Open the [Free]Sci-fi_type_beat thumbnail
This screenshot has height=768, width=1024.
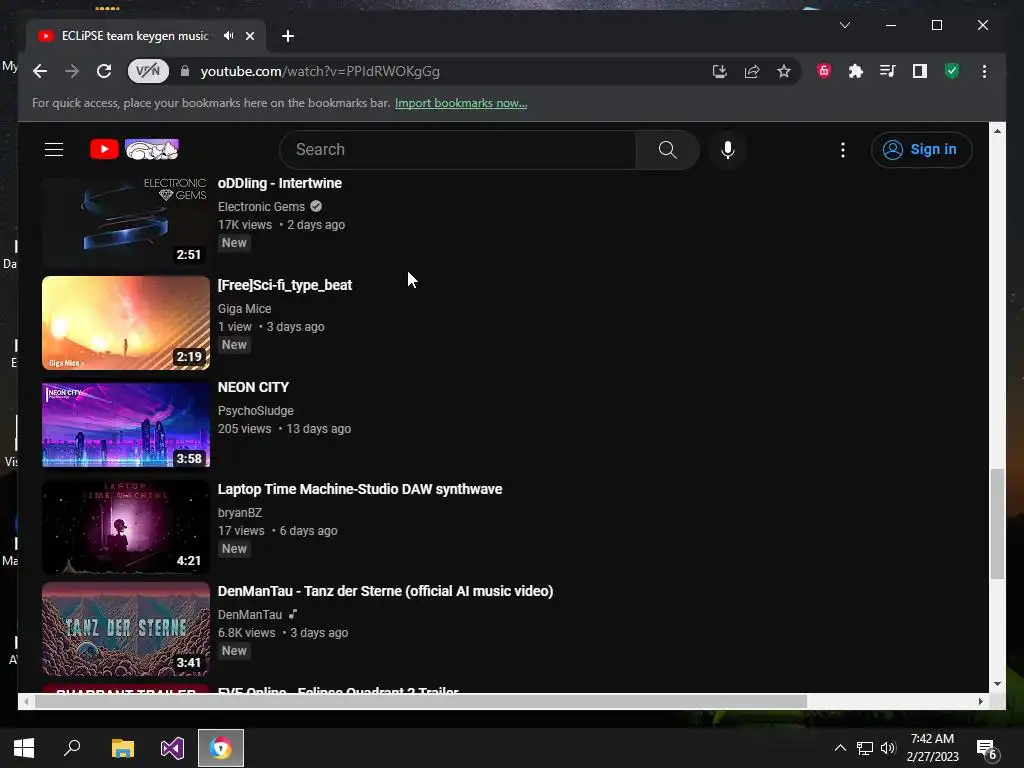pyautogui.click(x=126, y=323)
